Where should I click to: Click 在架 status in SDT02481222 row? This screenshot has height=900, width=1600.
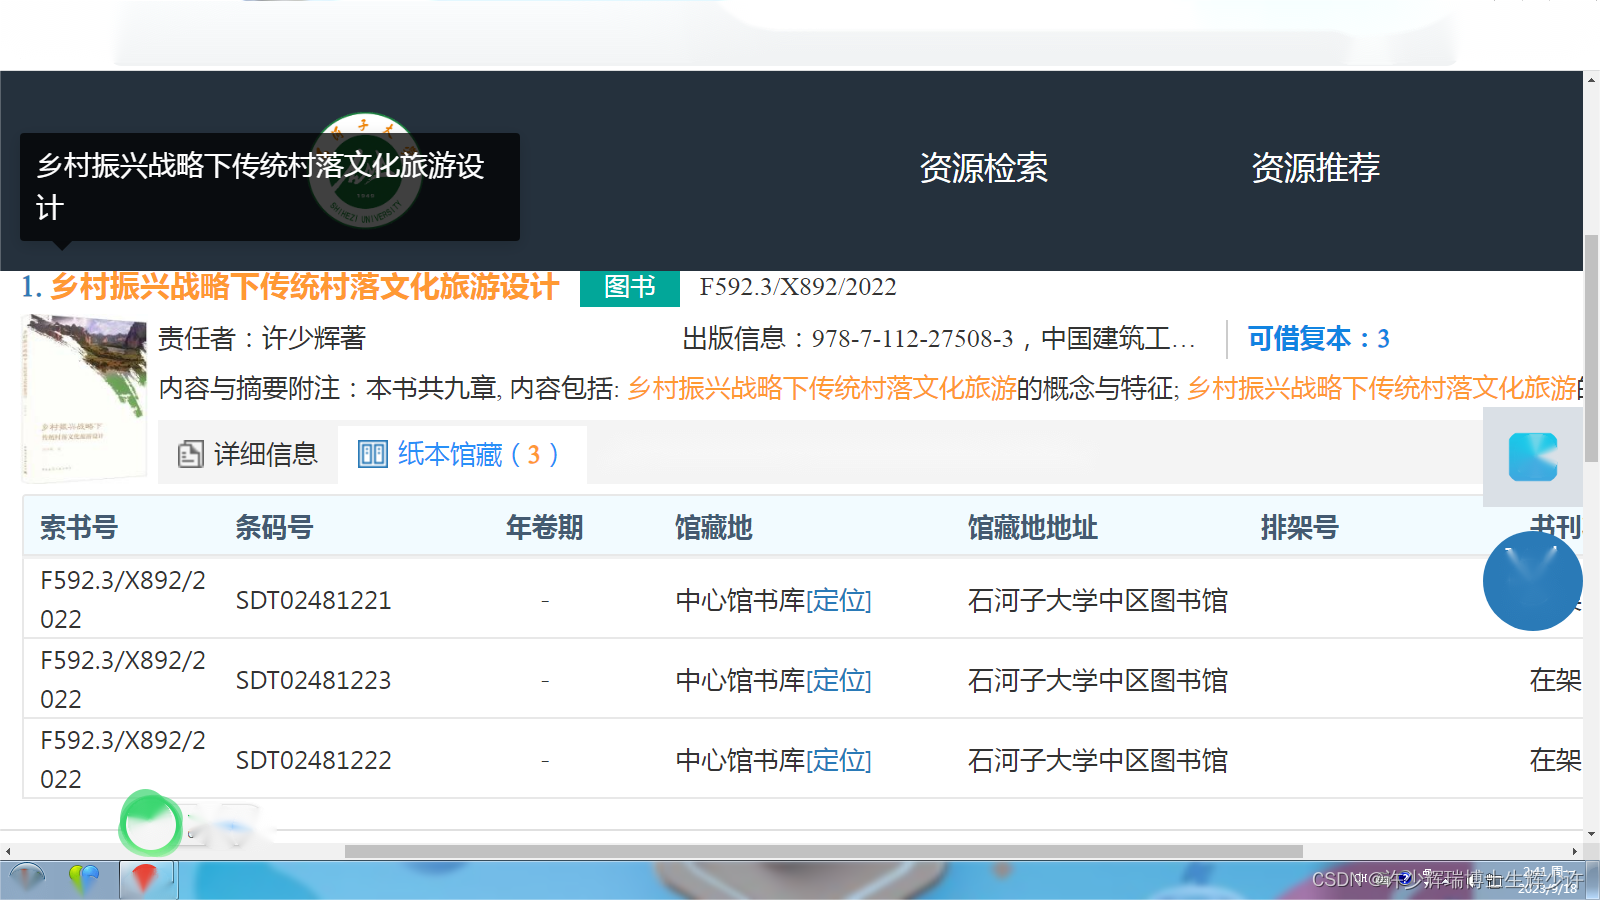1555,760
